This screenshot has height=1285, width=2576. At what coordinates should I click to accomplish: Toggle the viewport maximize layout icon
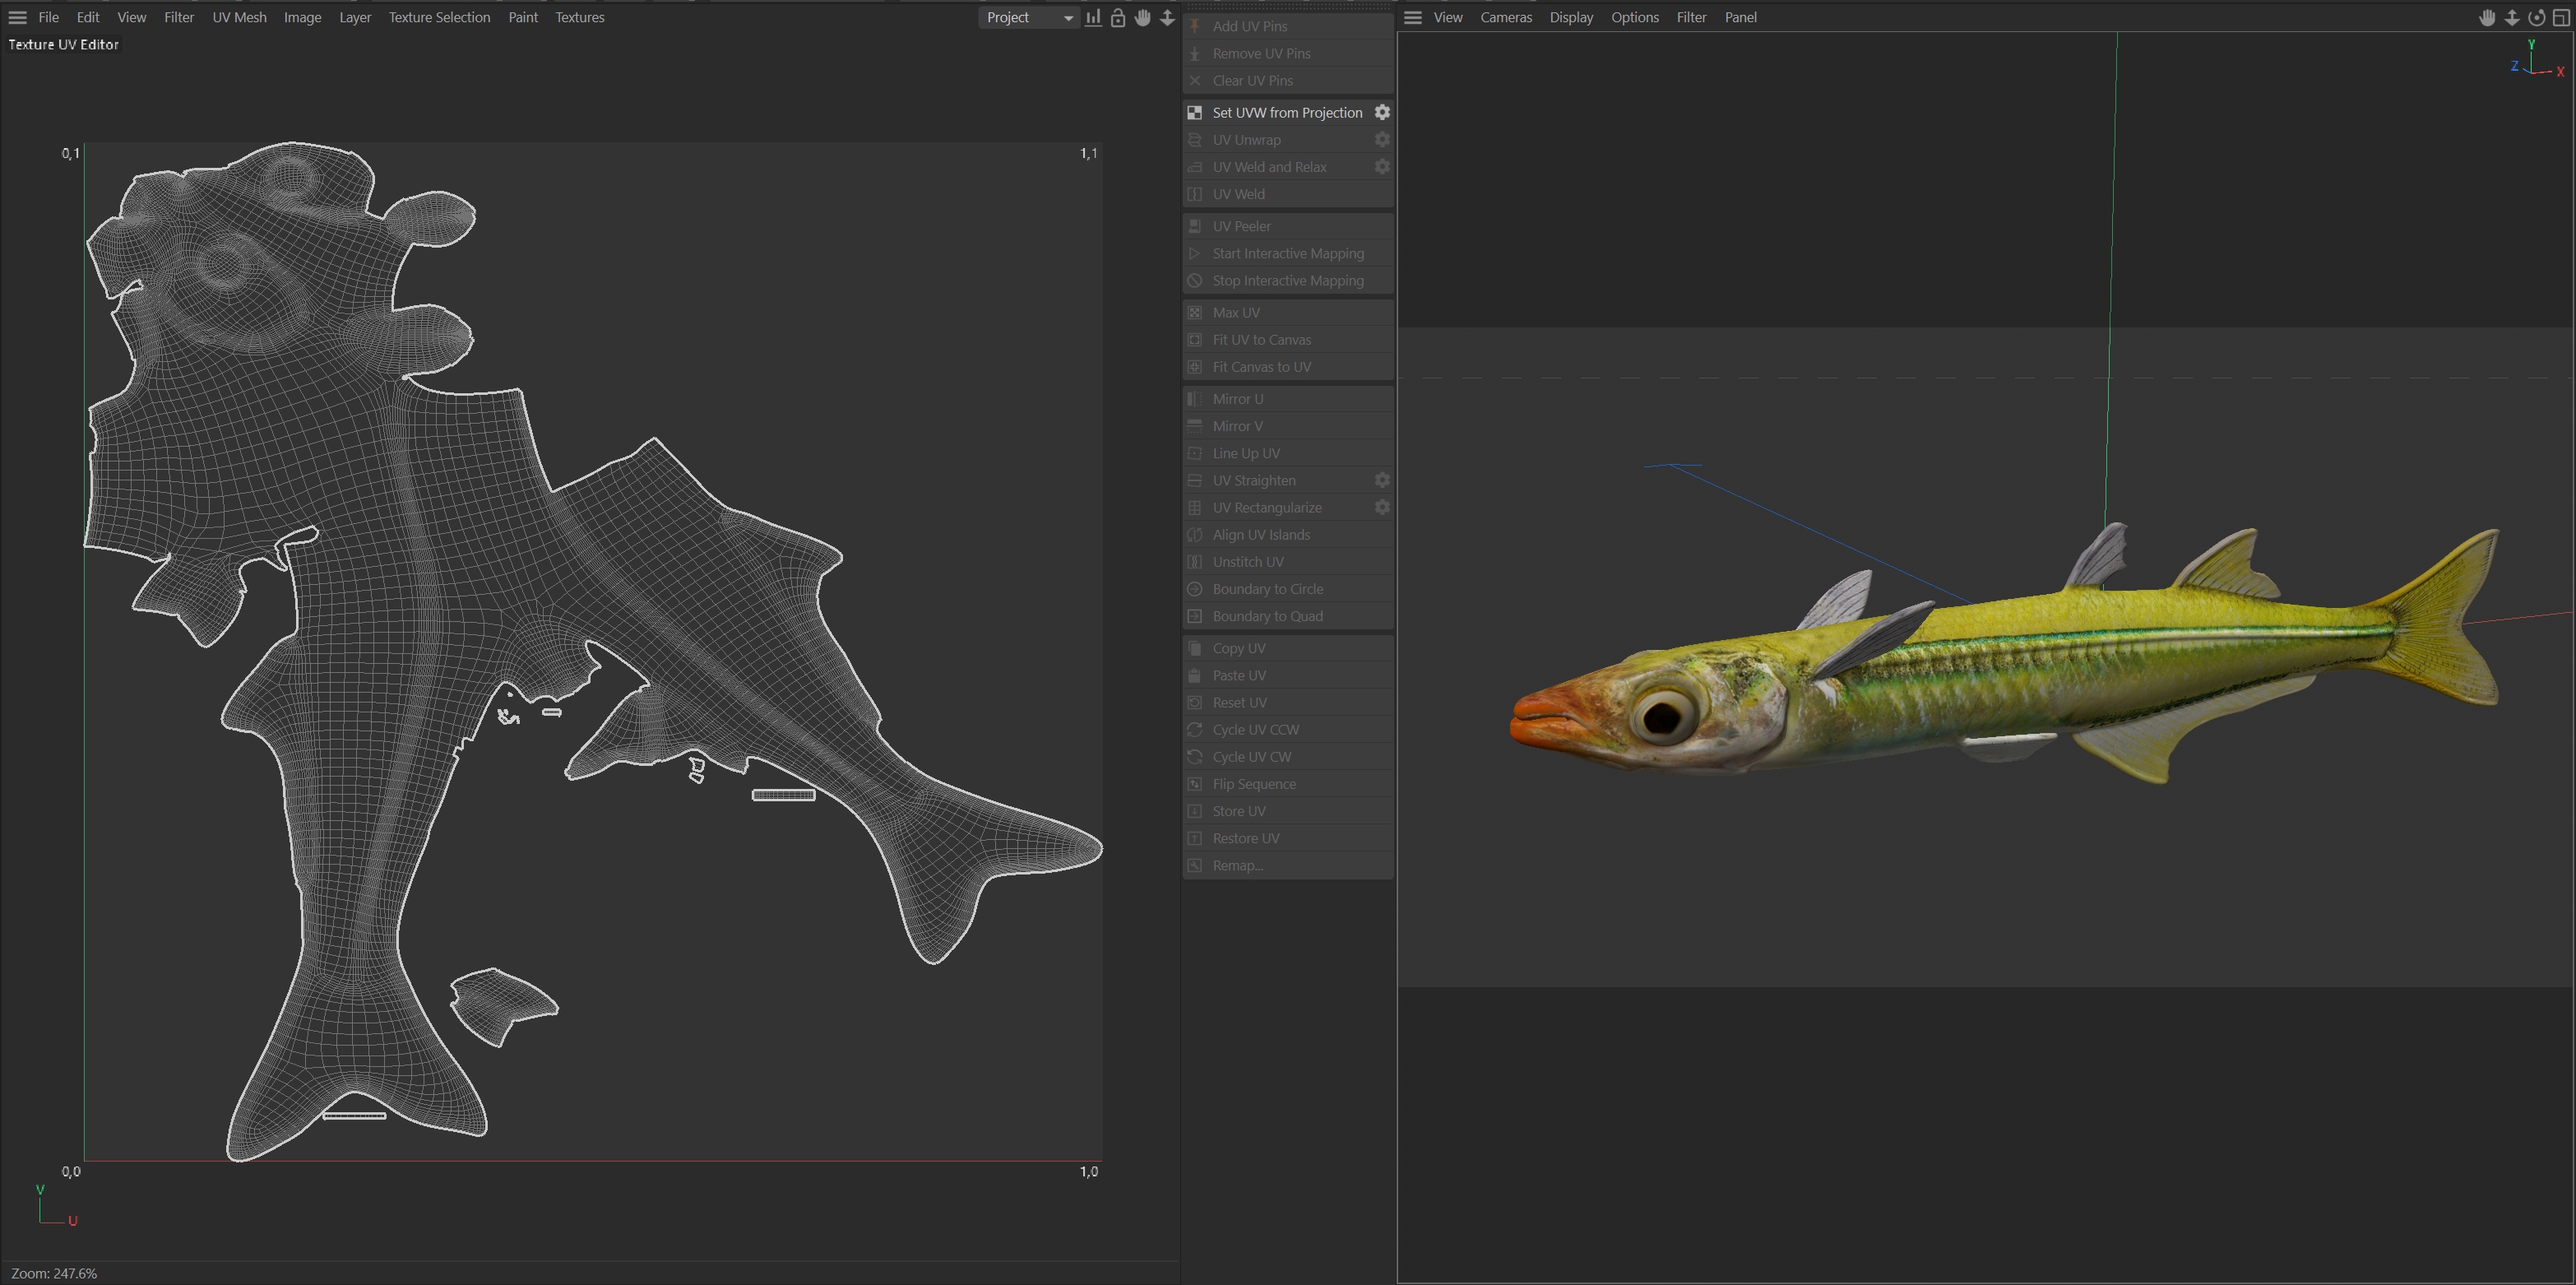[x=2561, y=17]
